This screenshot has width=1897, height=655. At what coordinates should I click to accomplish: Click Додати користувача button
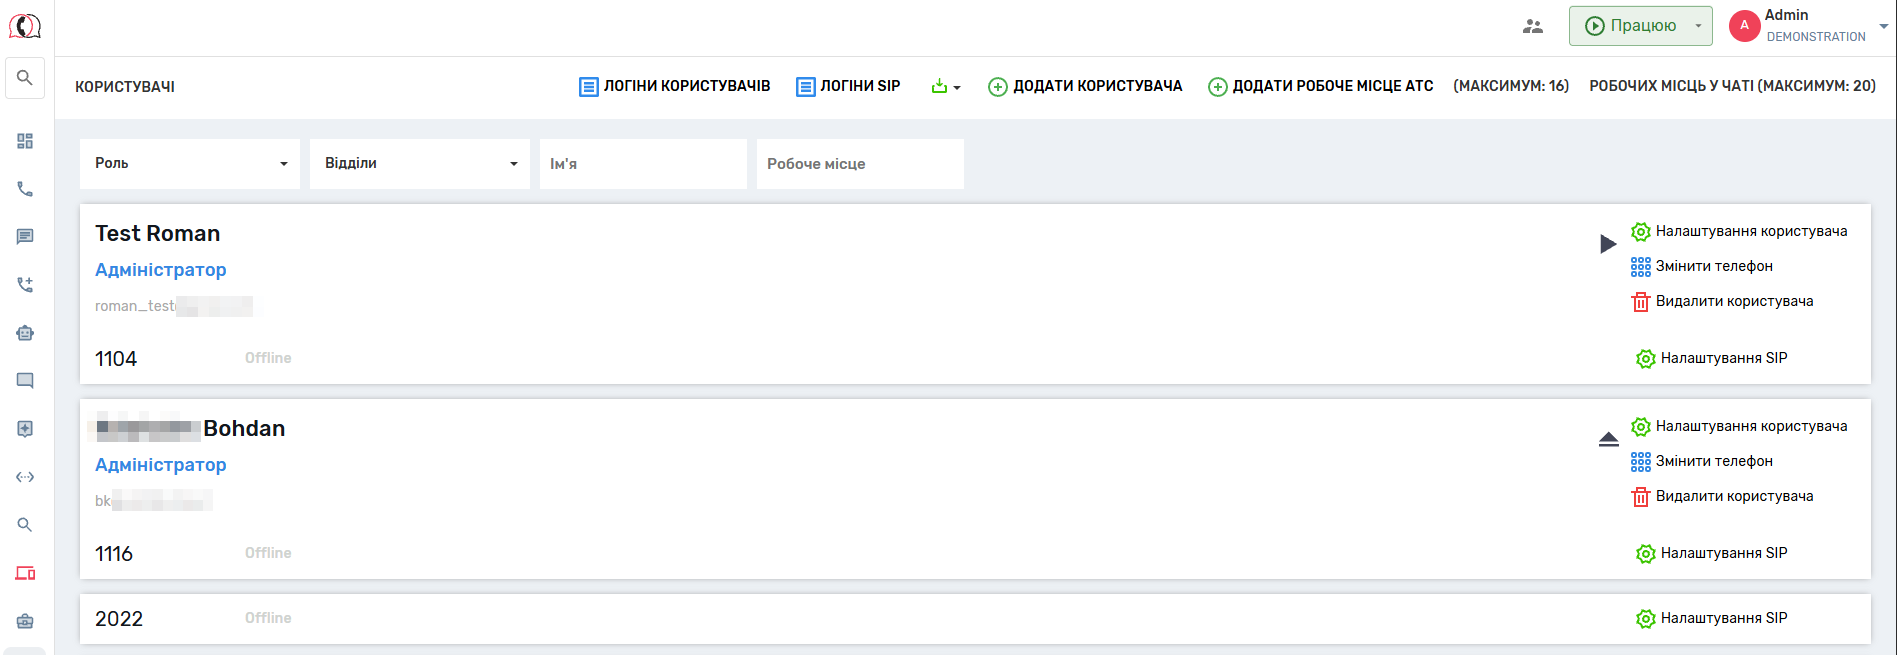coord(1085,87)
